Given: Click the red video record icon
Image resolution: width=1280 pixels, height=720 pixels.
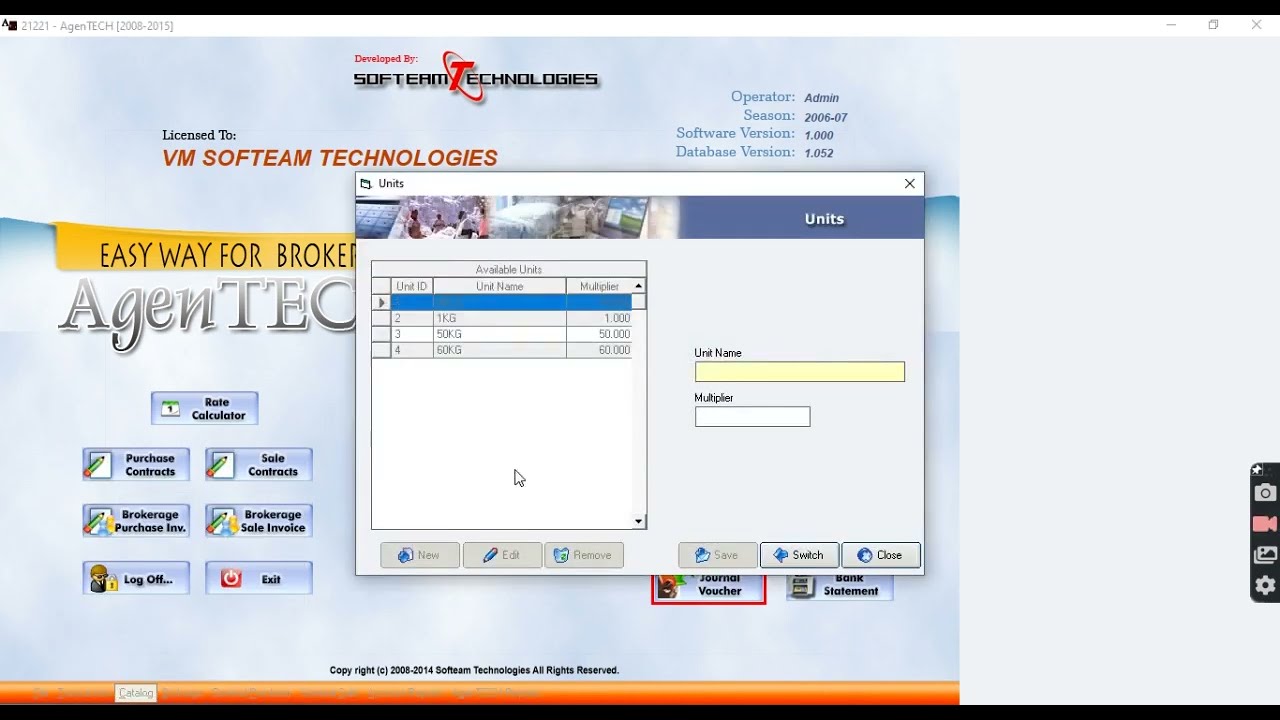Looking at the screenshot, I should pyautogui.click(x=1265, y=524).
